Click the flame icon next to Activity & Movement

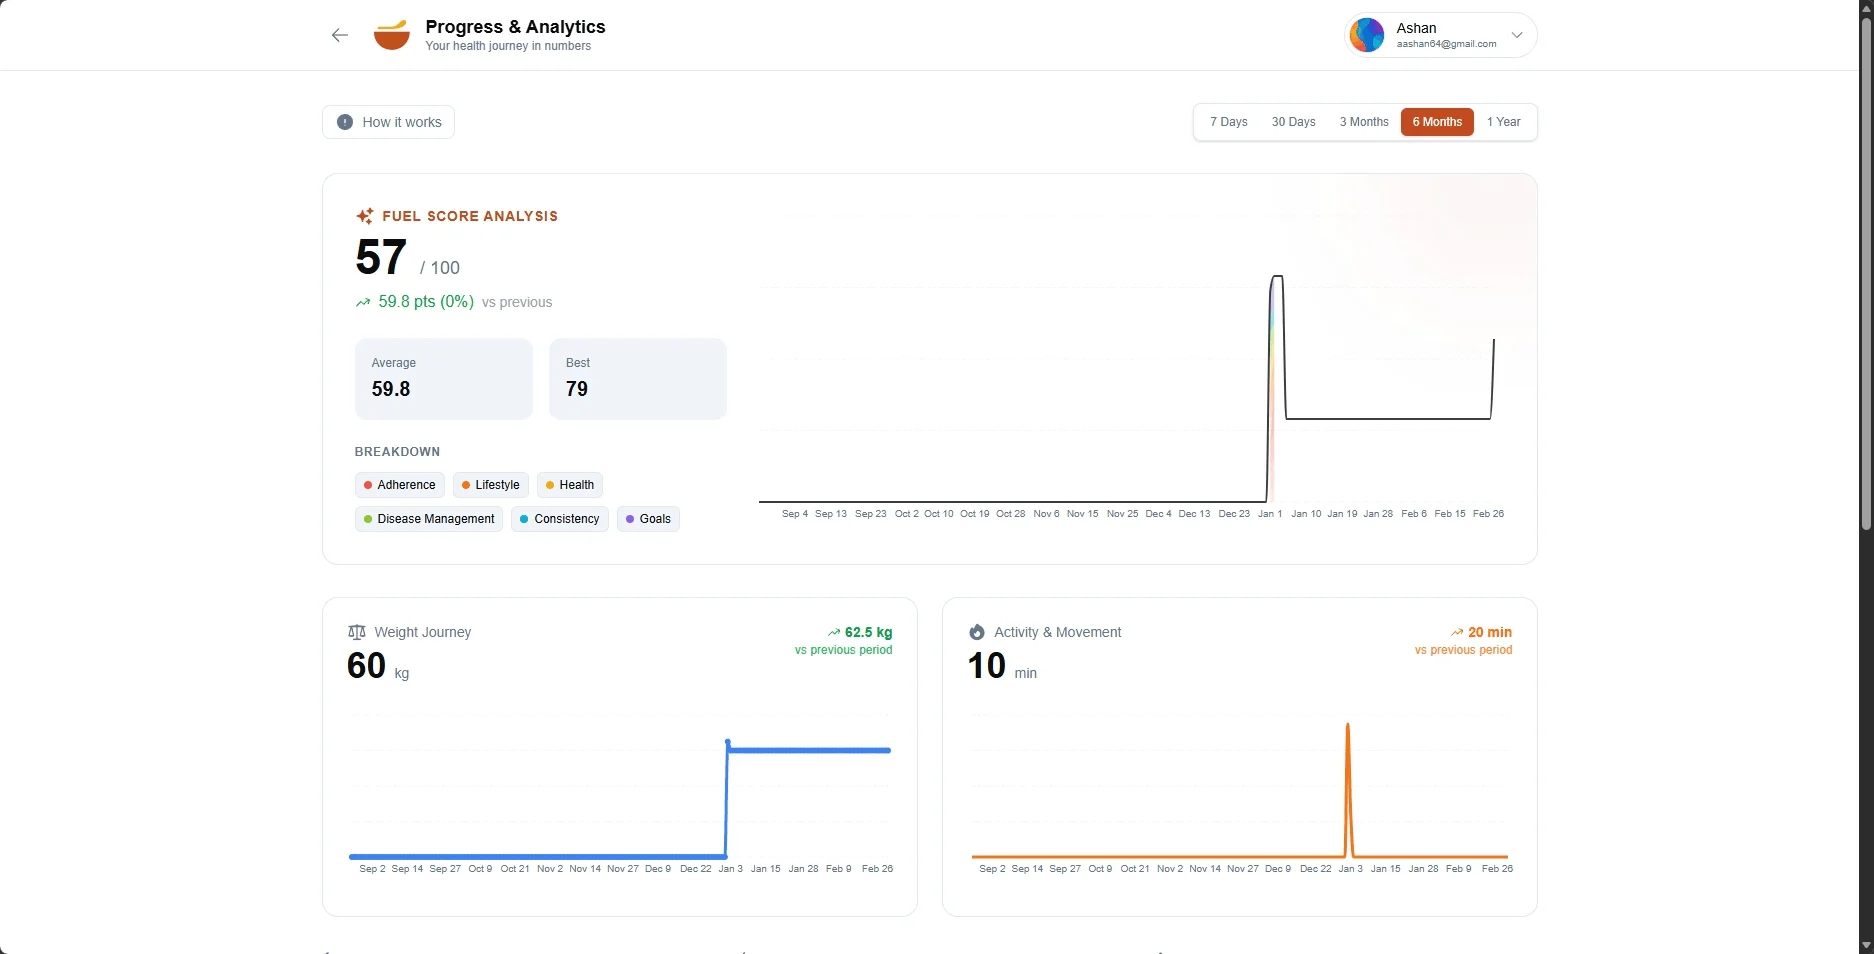(977, 632)
